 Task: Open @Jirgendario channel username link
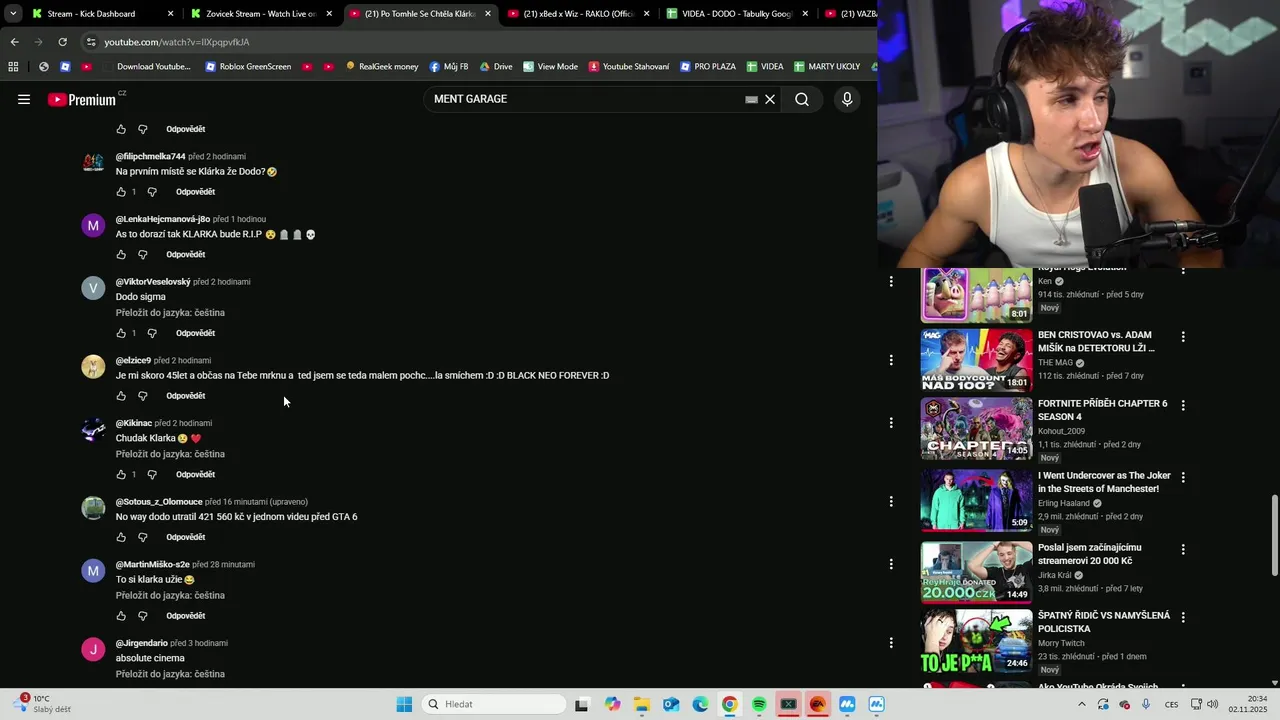[141, 643]
